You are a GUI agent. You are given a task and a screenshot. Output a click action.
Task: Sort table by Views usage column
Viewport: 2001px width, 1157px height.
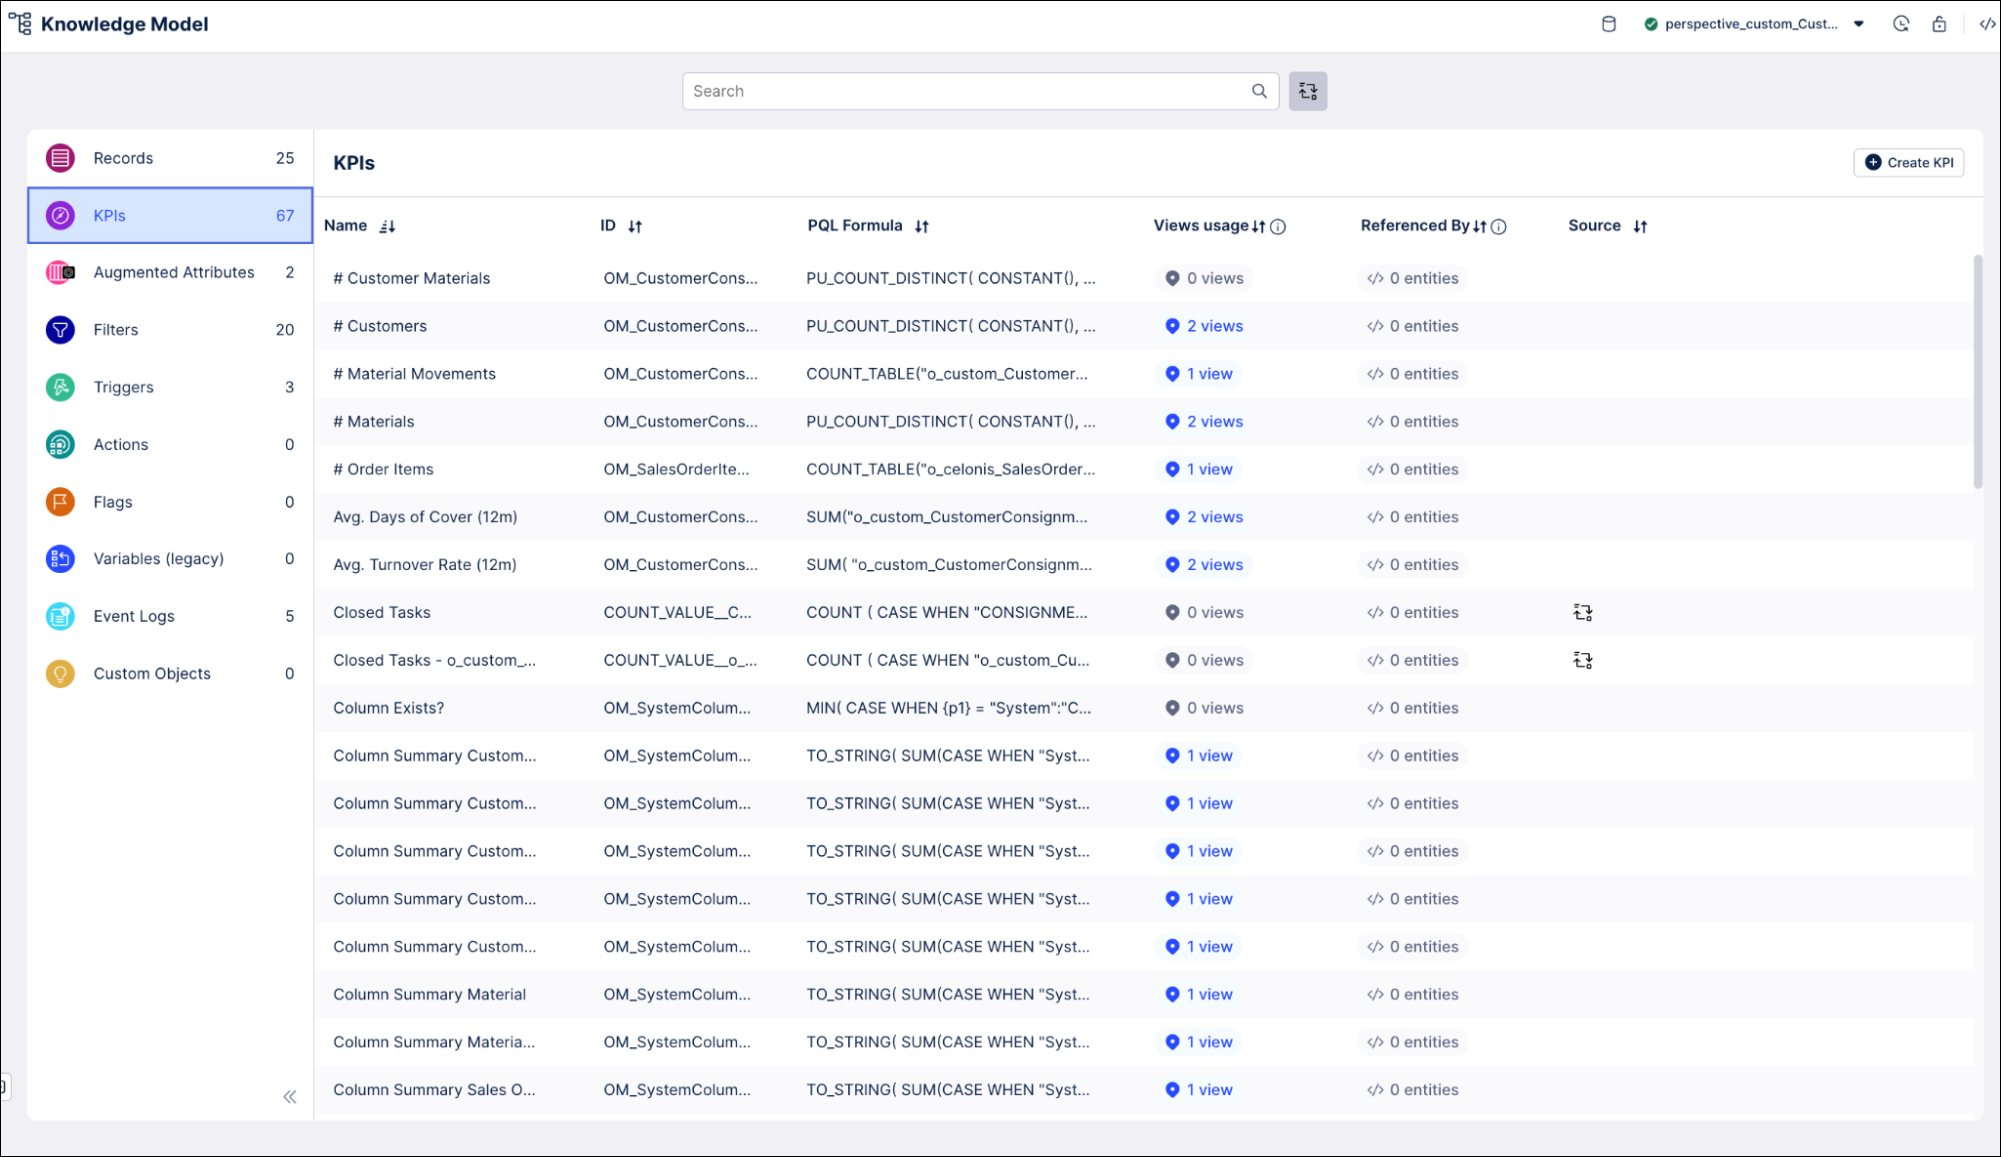(x=1258, y=227)
